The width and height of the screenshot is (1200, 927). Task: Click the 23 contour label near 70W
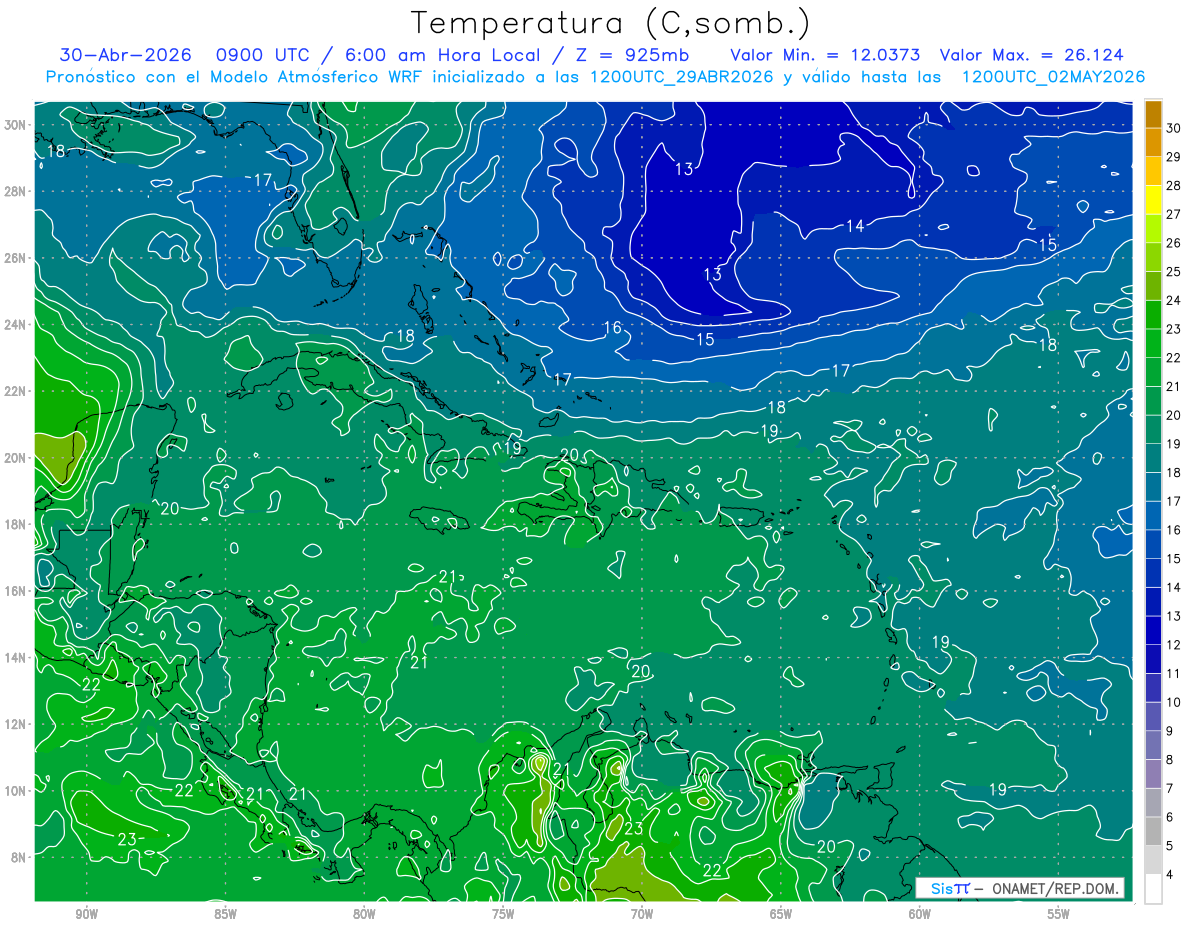(x=634, y=829)
